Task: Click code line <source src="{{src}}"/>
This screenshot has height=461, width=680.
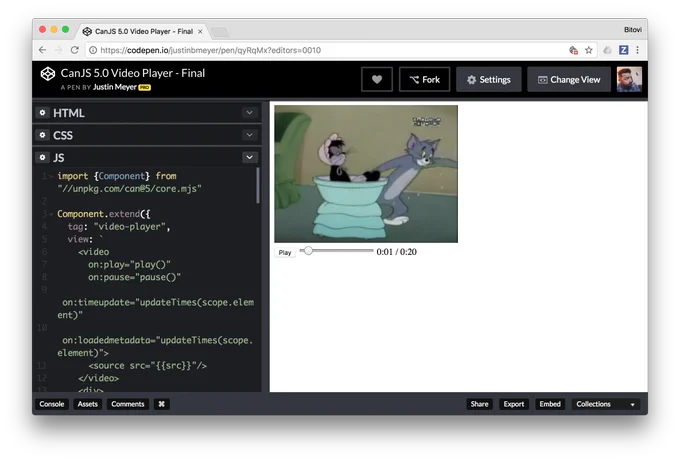Action: [x=147, y=366]
